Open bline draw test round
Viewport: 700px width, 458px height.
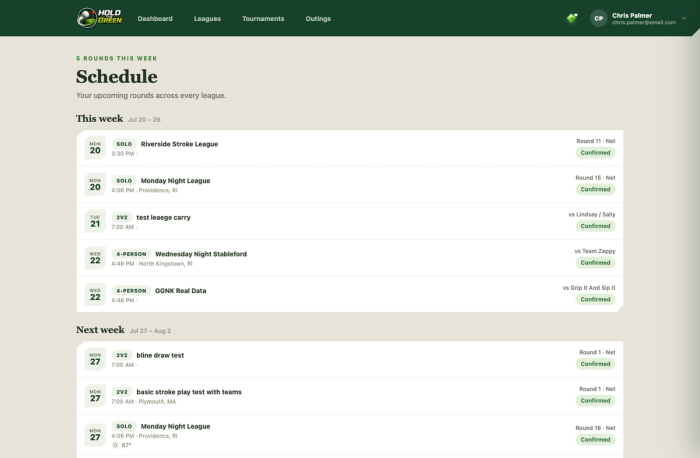click(x=350, y=359)
